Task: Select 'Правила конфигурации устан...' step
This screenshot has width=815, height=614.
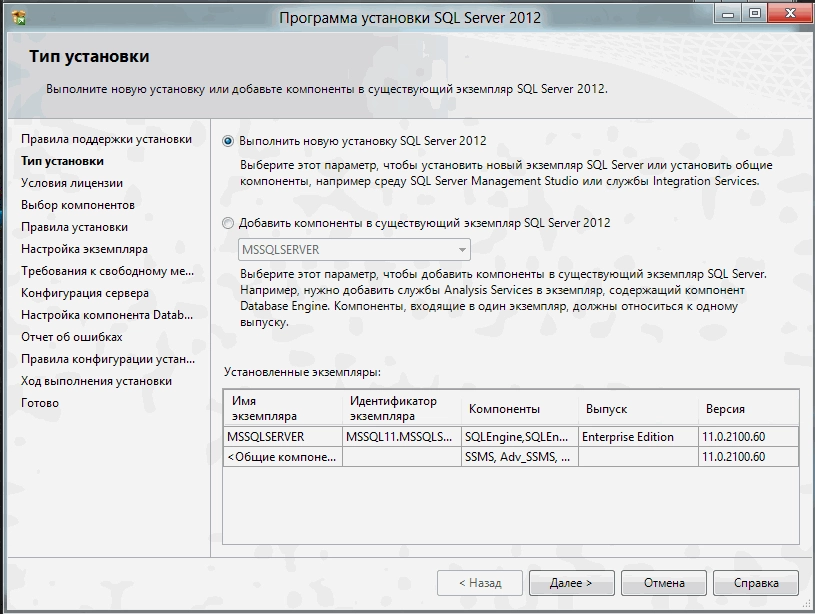Action: (108, 359)
